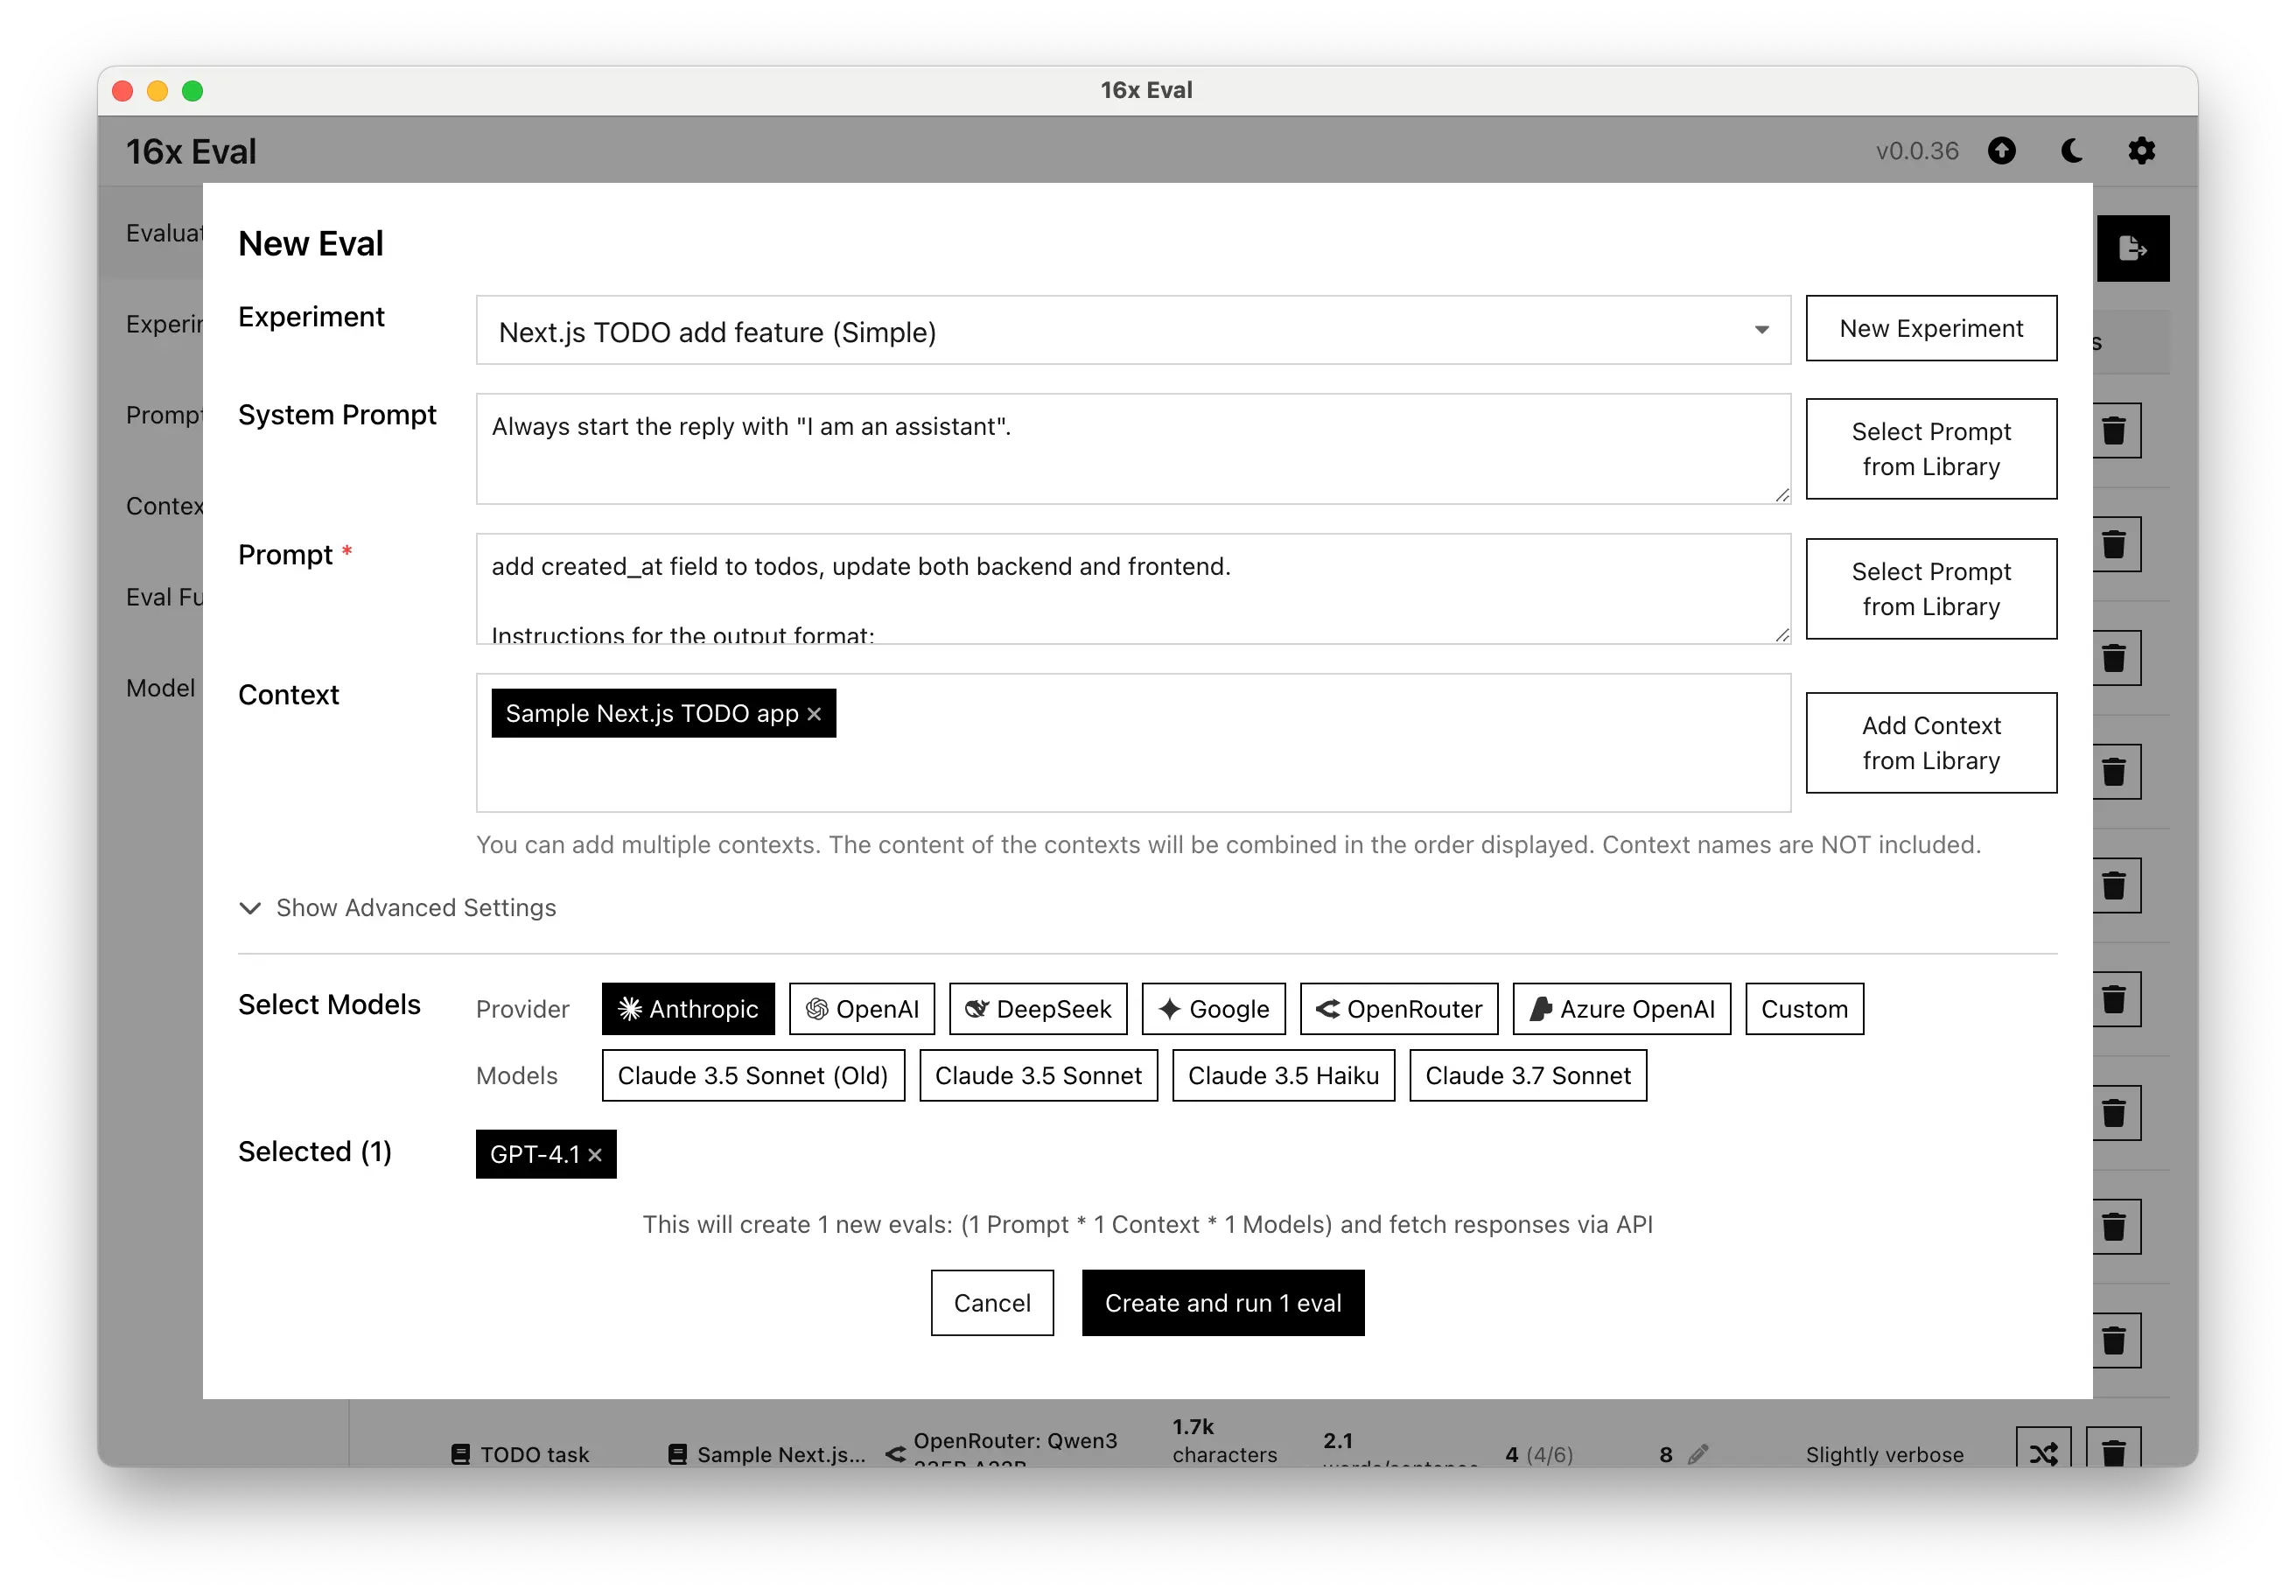Select the DeepSeek provider
This screenshot has height=1596, width=2296.
[x=1038, y=1009]
